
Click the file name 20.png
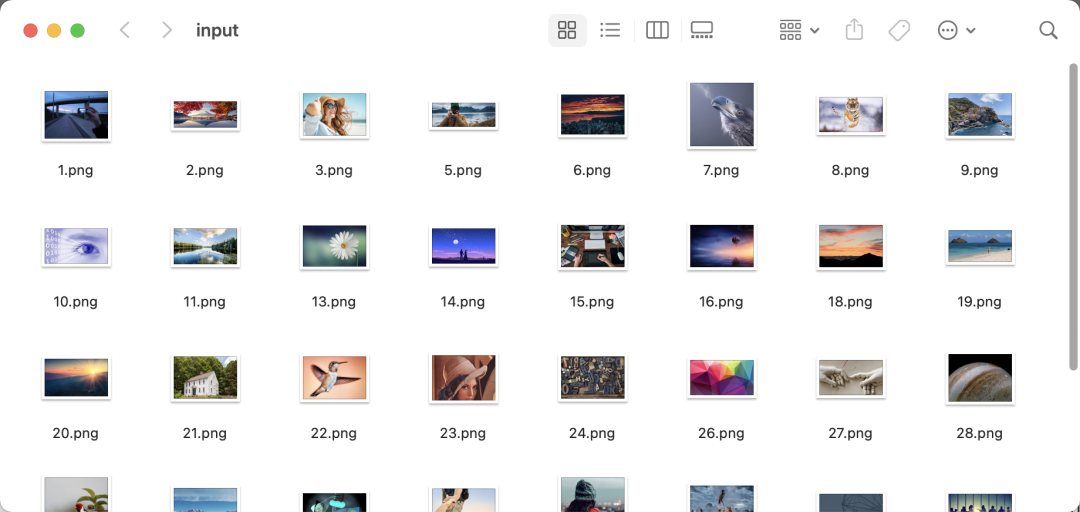76,433
